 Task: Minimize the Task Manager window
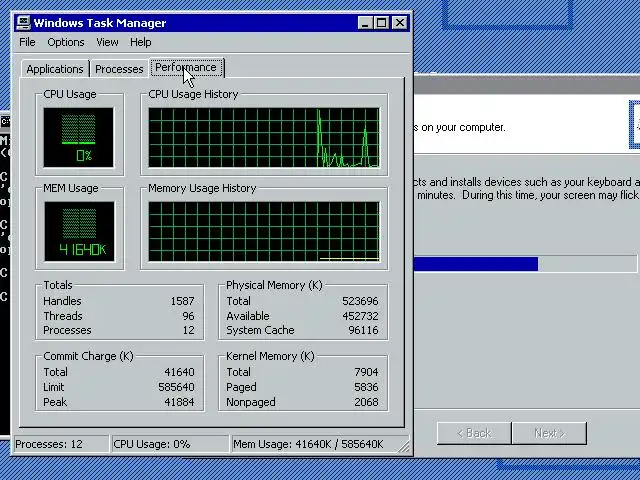pyautogui.click(x=365, y=22)
